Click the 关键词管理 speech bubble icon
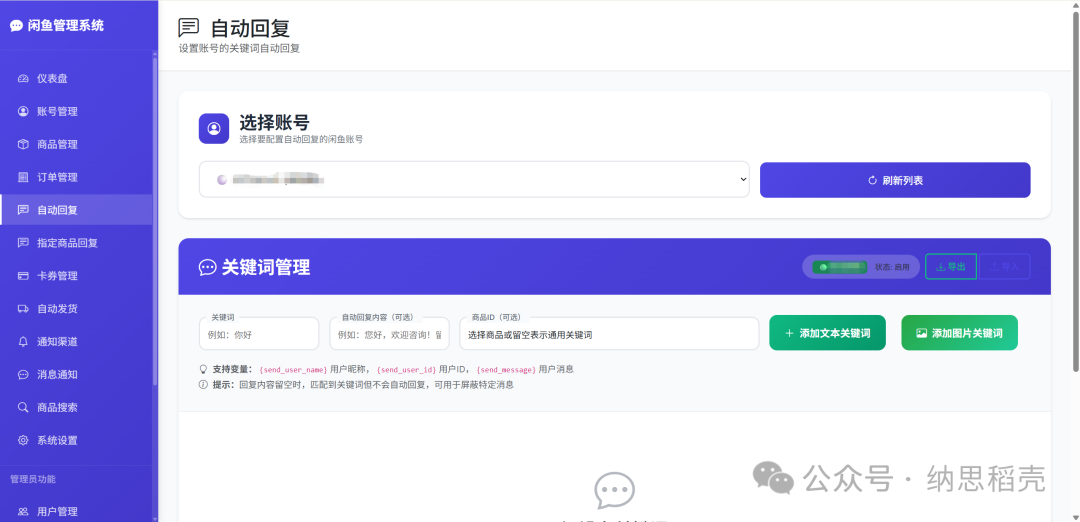Viewport: 1080px width, 522px height. pos(207,267)
